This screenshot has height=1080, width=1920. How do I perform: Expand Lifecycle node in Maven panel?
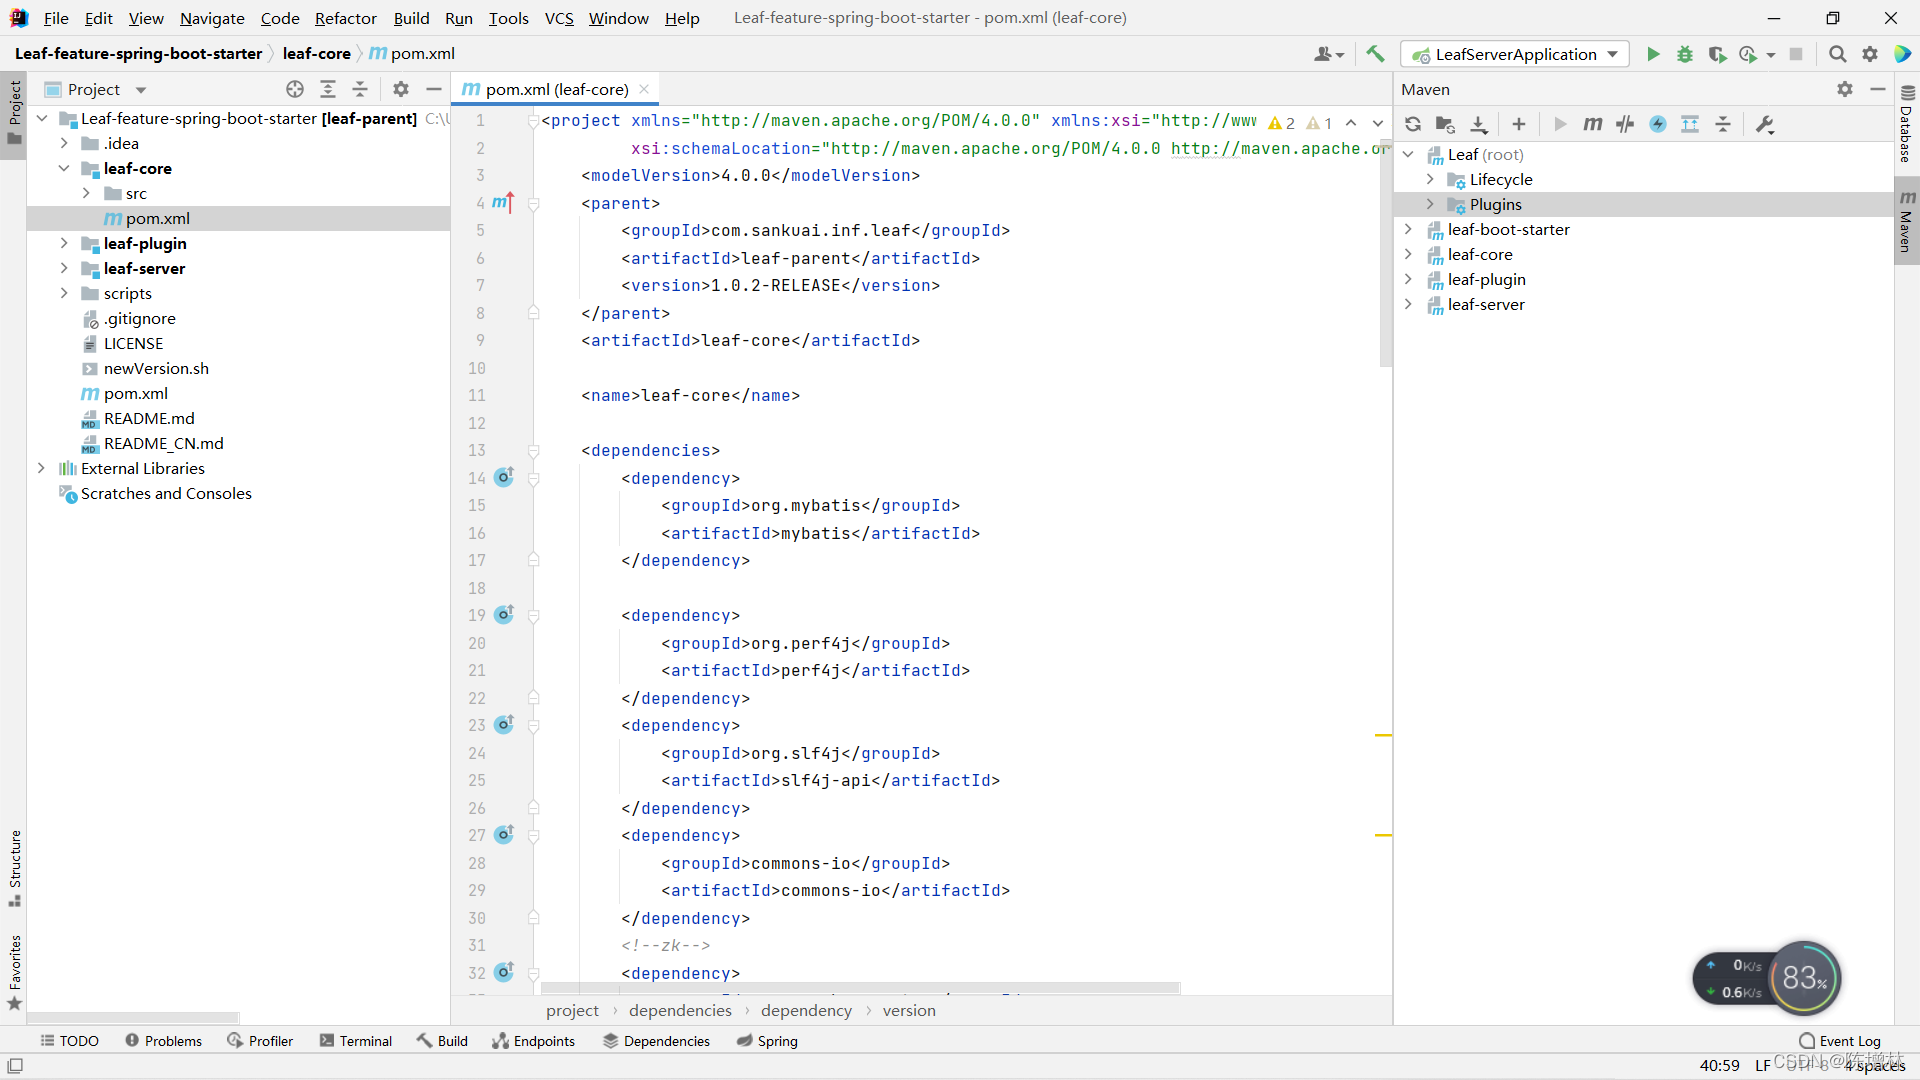1430,179
